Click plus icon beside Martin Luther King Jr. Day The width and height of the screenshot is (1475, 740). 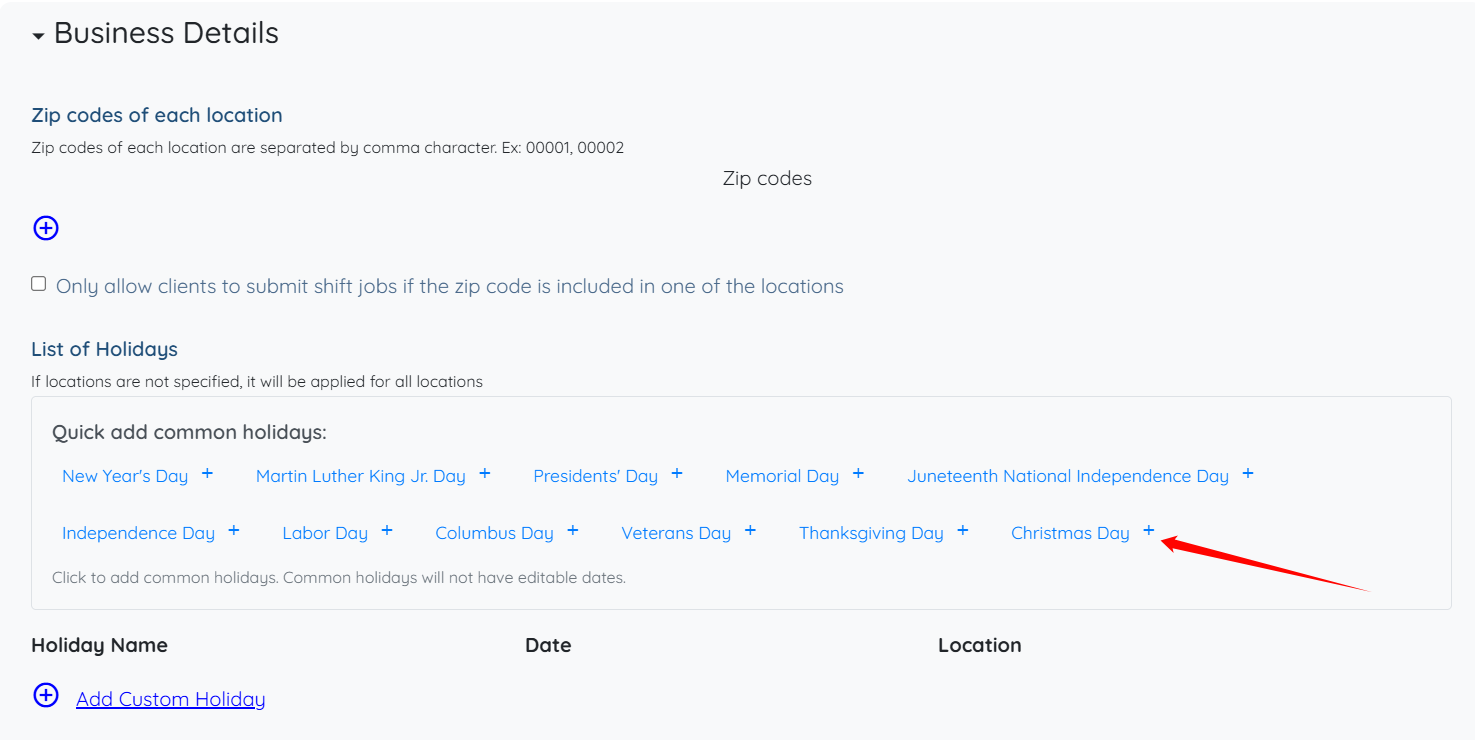tap(485, 474)
